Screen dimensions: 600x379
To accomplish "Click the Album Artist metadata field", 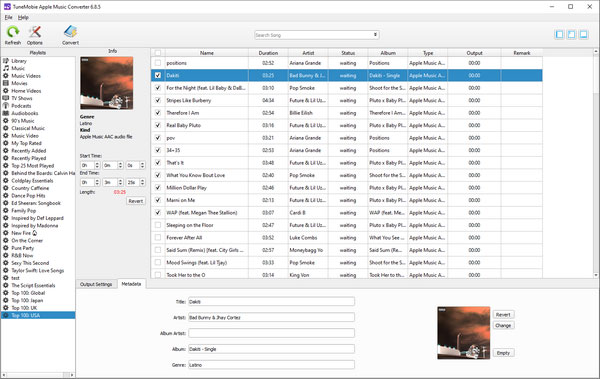I will click(x=272, y=333).
